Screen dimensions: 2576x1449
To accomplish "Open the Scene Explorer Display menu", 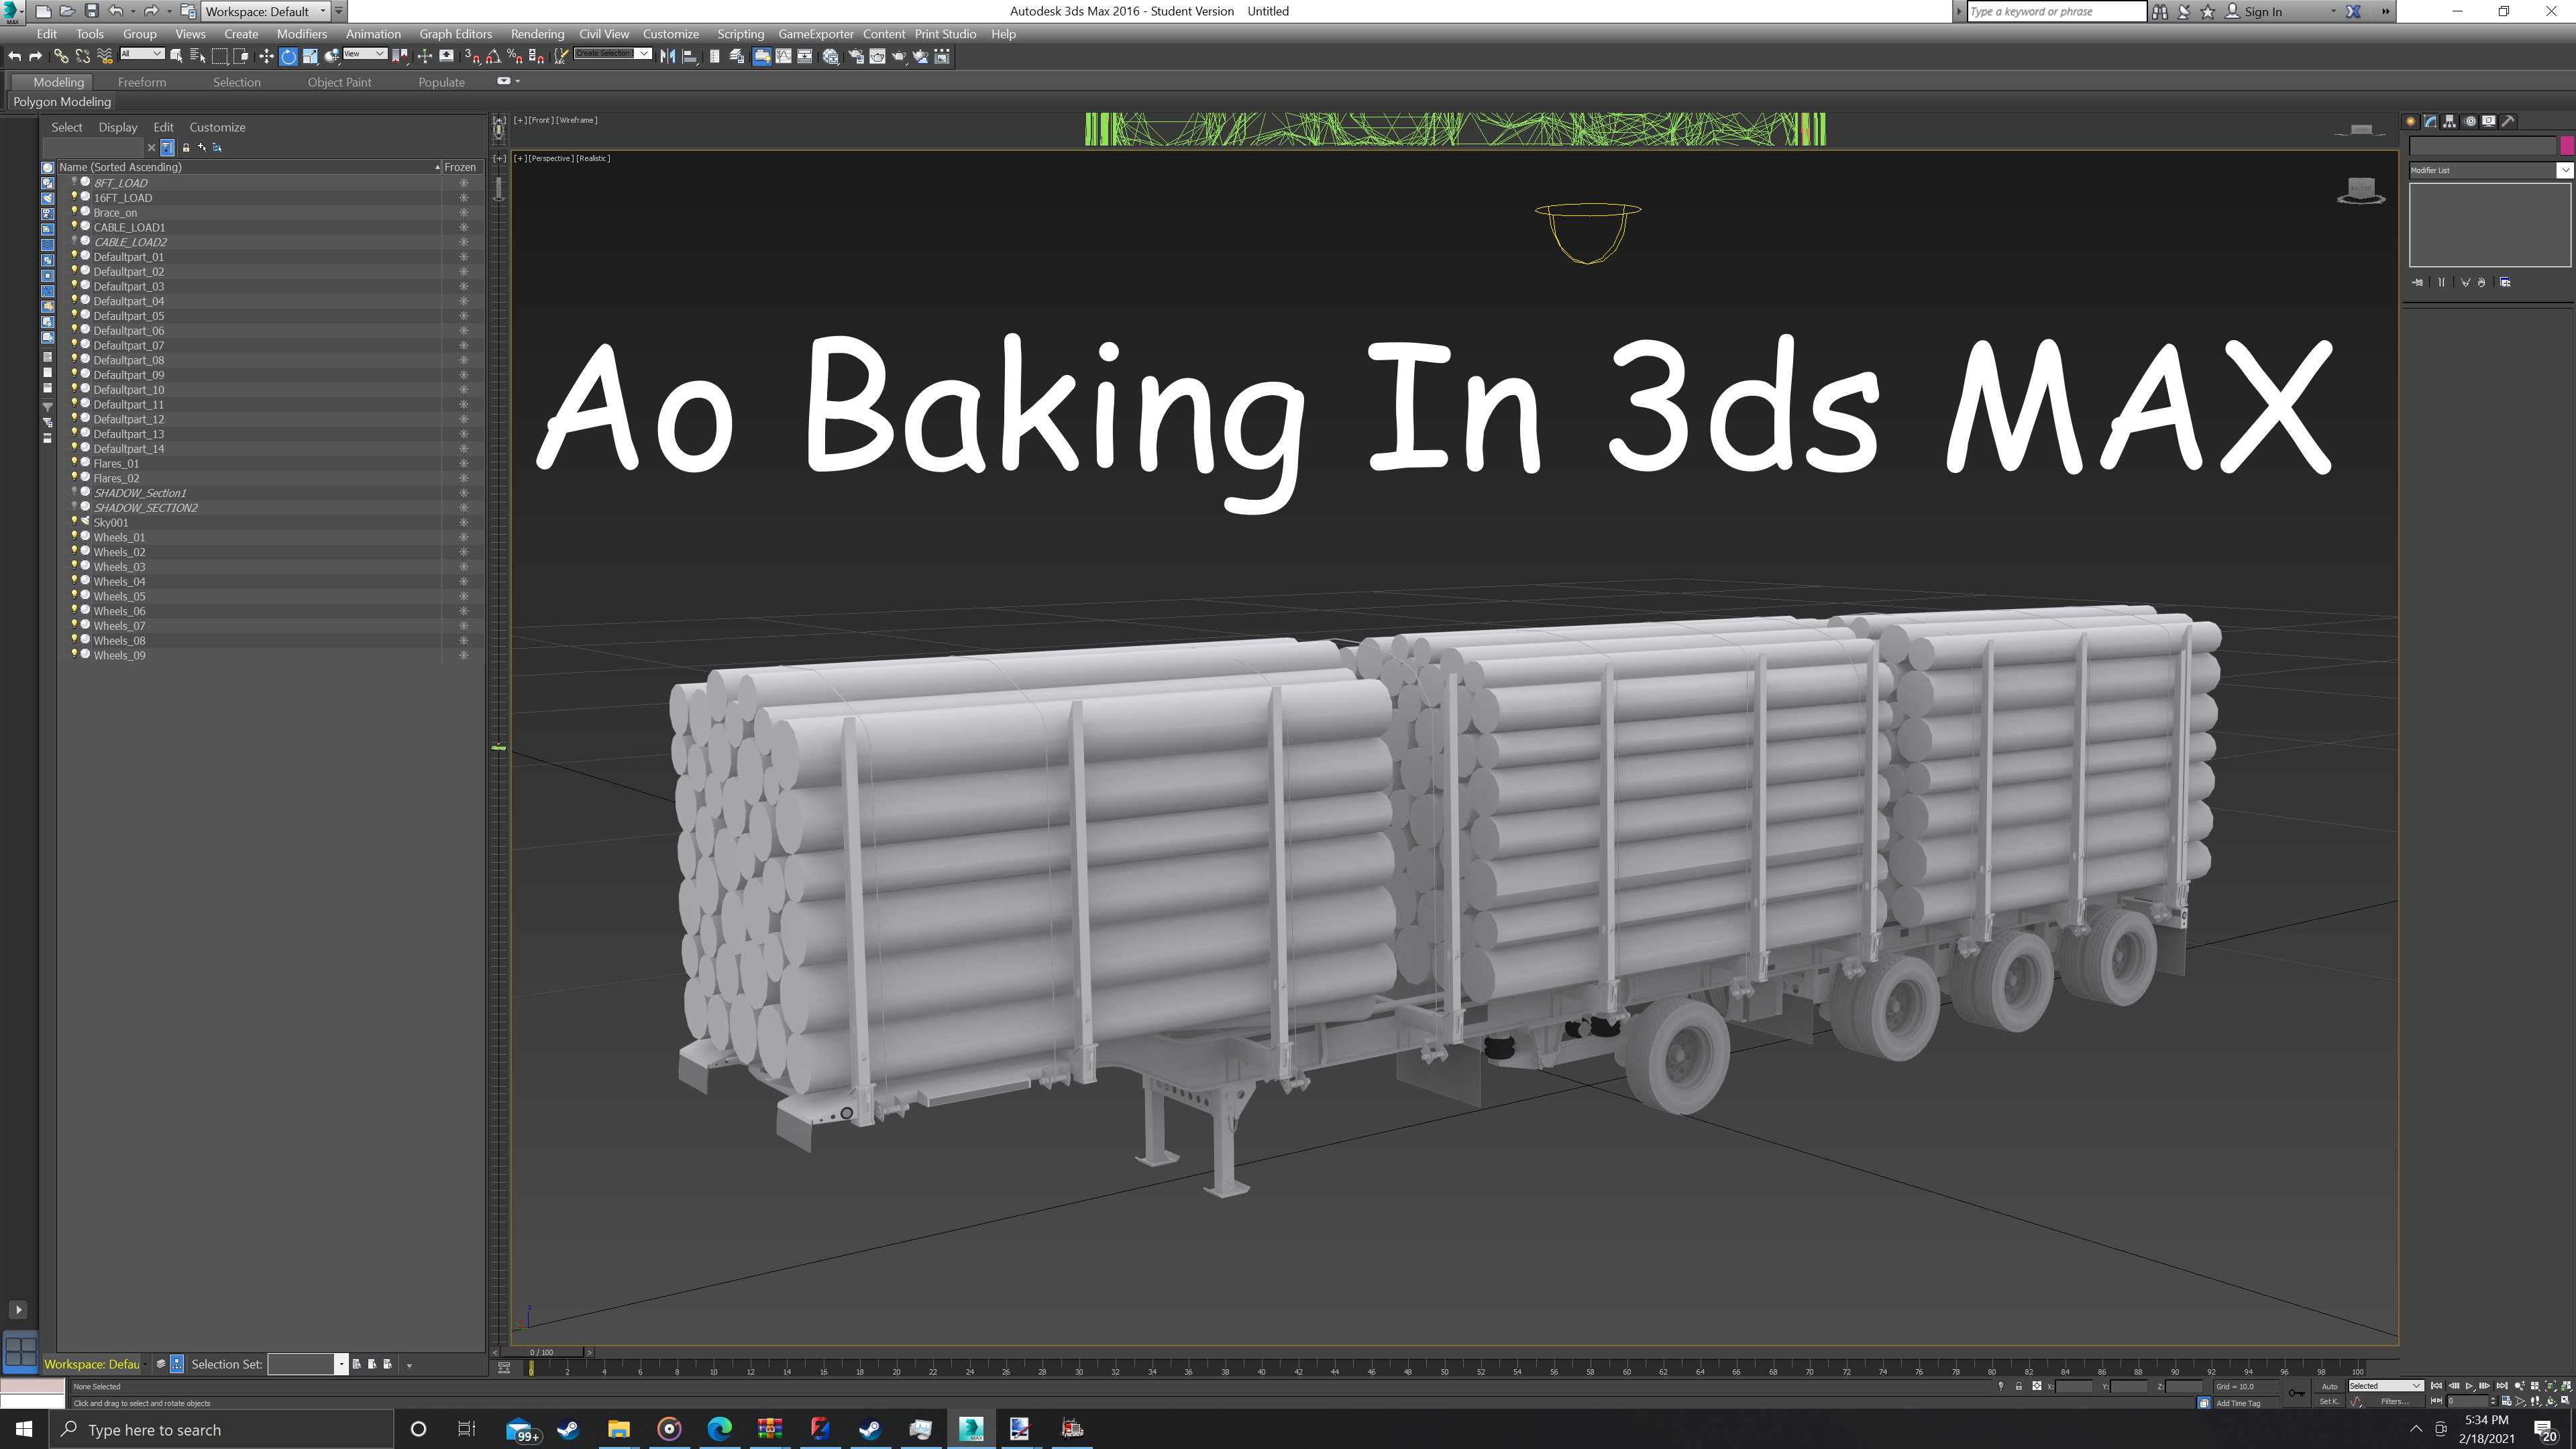I will (x=118, y=127).
